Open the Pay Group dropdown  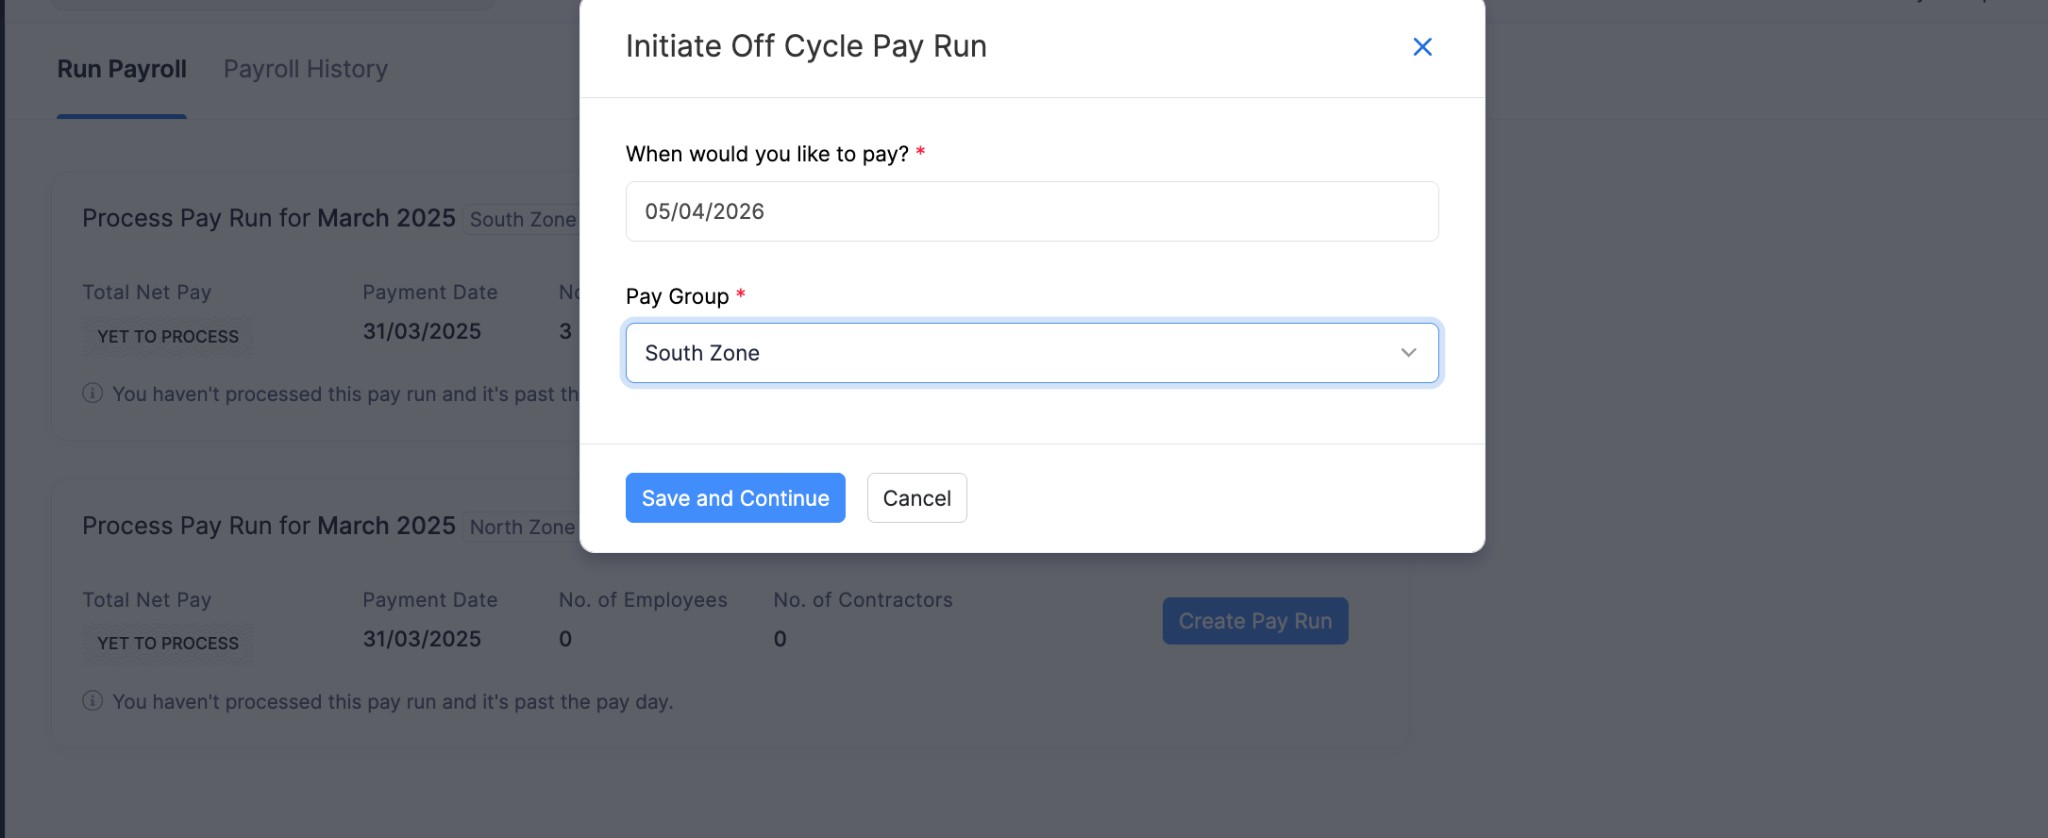[1032, 352]
